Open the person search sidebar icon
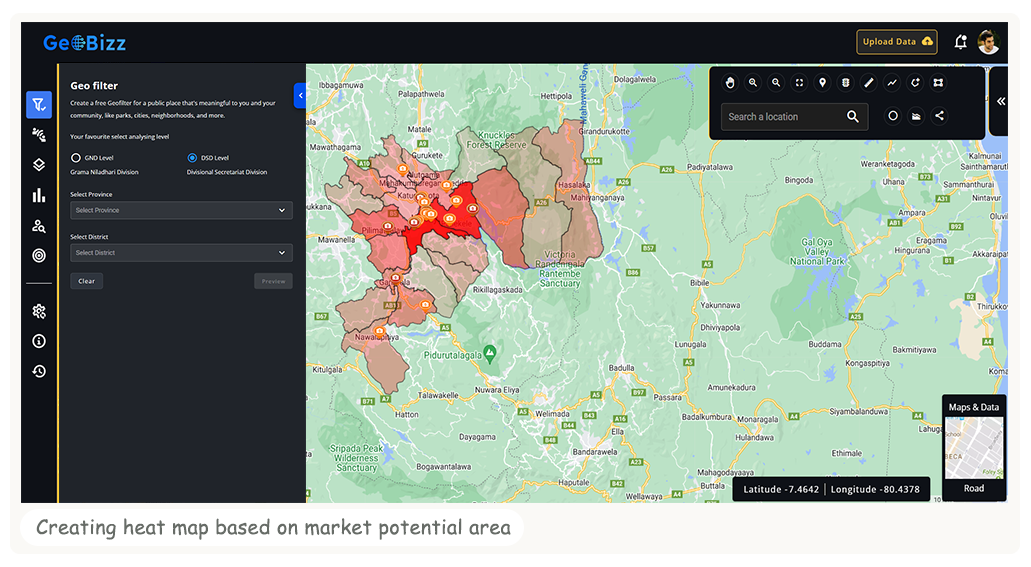Image resolution: width=1031 pixels, height=567 pixels. click(x=39, y=226)
